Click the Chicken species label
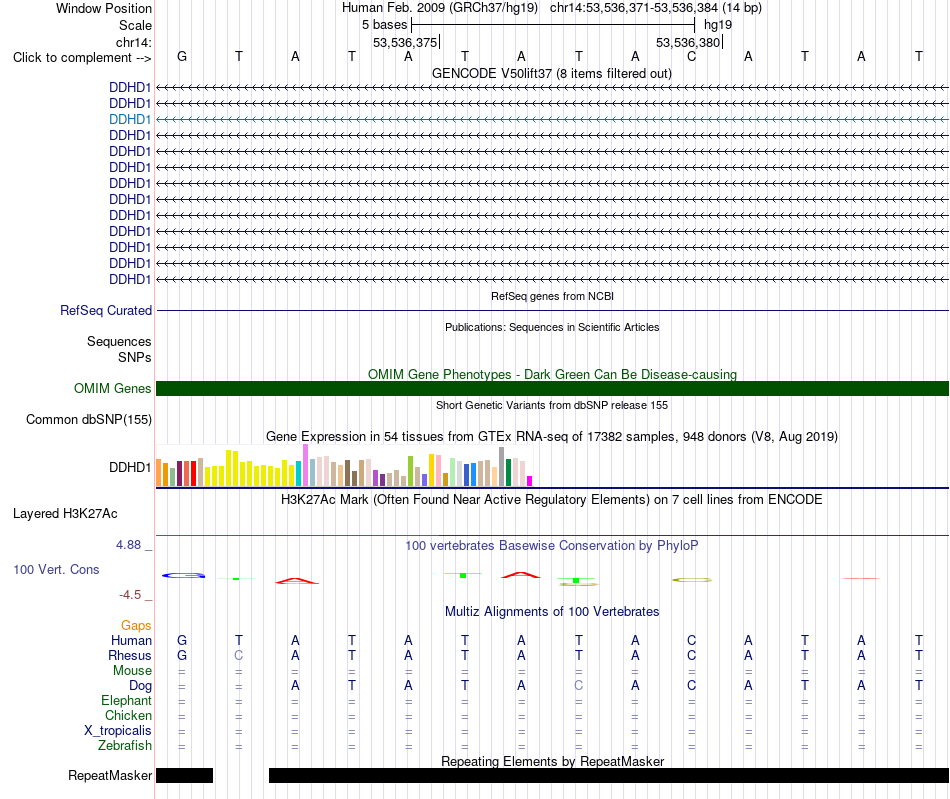The width and height of the screenshot is (950, 799). [128, 715]
